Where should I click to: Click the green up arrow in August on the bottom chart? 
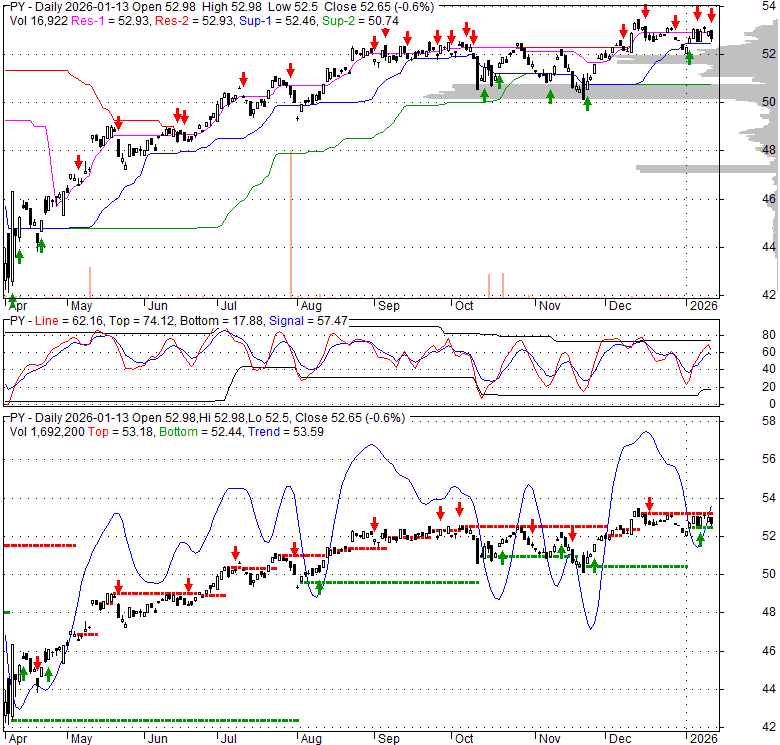coord(319,588)
